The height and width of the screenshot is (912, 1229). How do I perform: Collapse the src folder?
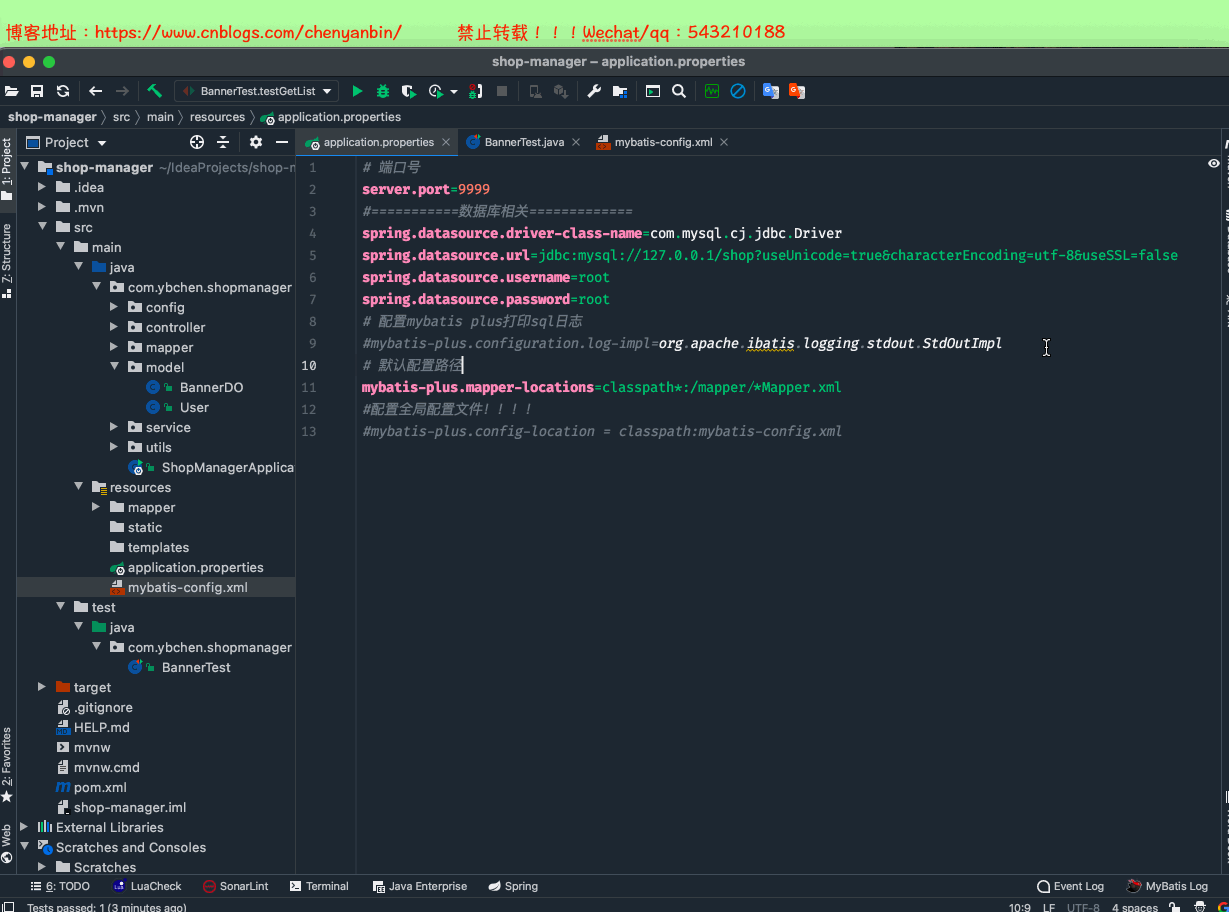(x=41, y=227)
